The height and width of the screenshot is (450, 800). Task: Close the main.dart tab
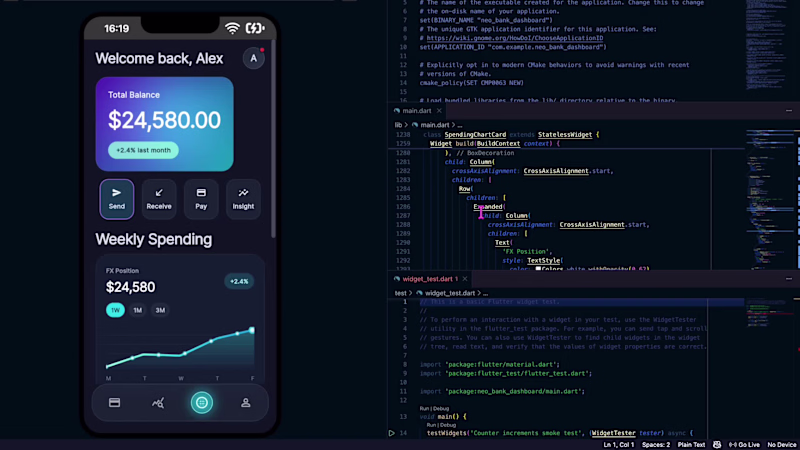pyautogui.click(x=439, y=111)
